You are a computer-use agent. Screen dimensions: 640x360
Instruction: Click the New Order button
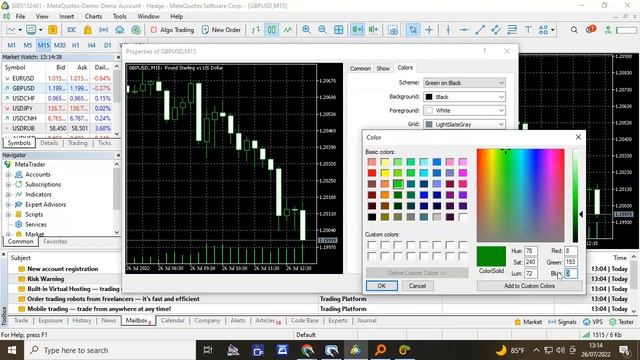(221, 30)
